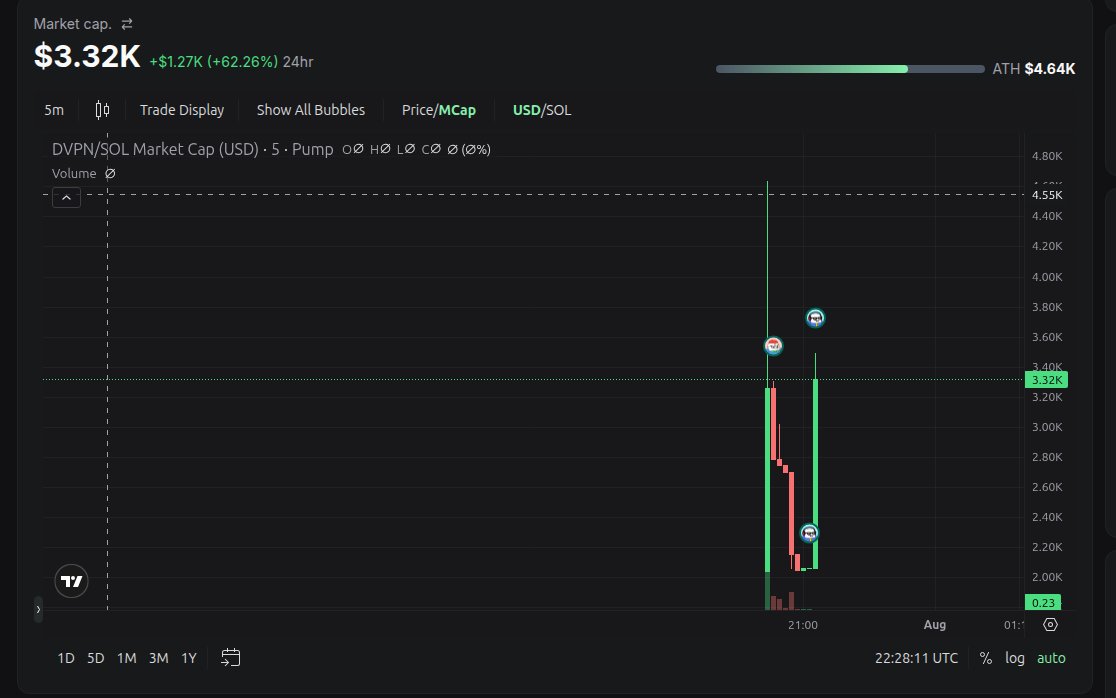
Task: Select the 5D date range
Action: click(x=95, y=658)
